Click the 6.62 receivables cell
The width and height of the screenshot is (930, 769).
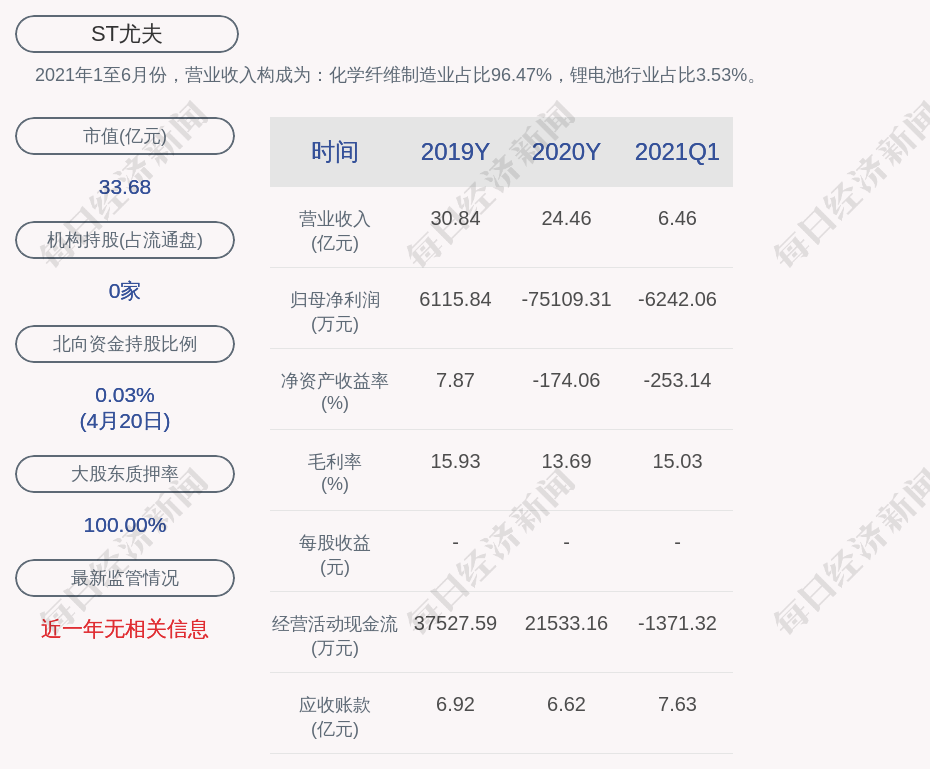pos(566,704)
